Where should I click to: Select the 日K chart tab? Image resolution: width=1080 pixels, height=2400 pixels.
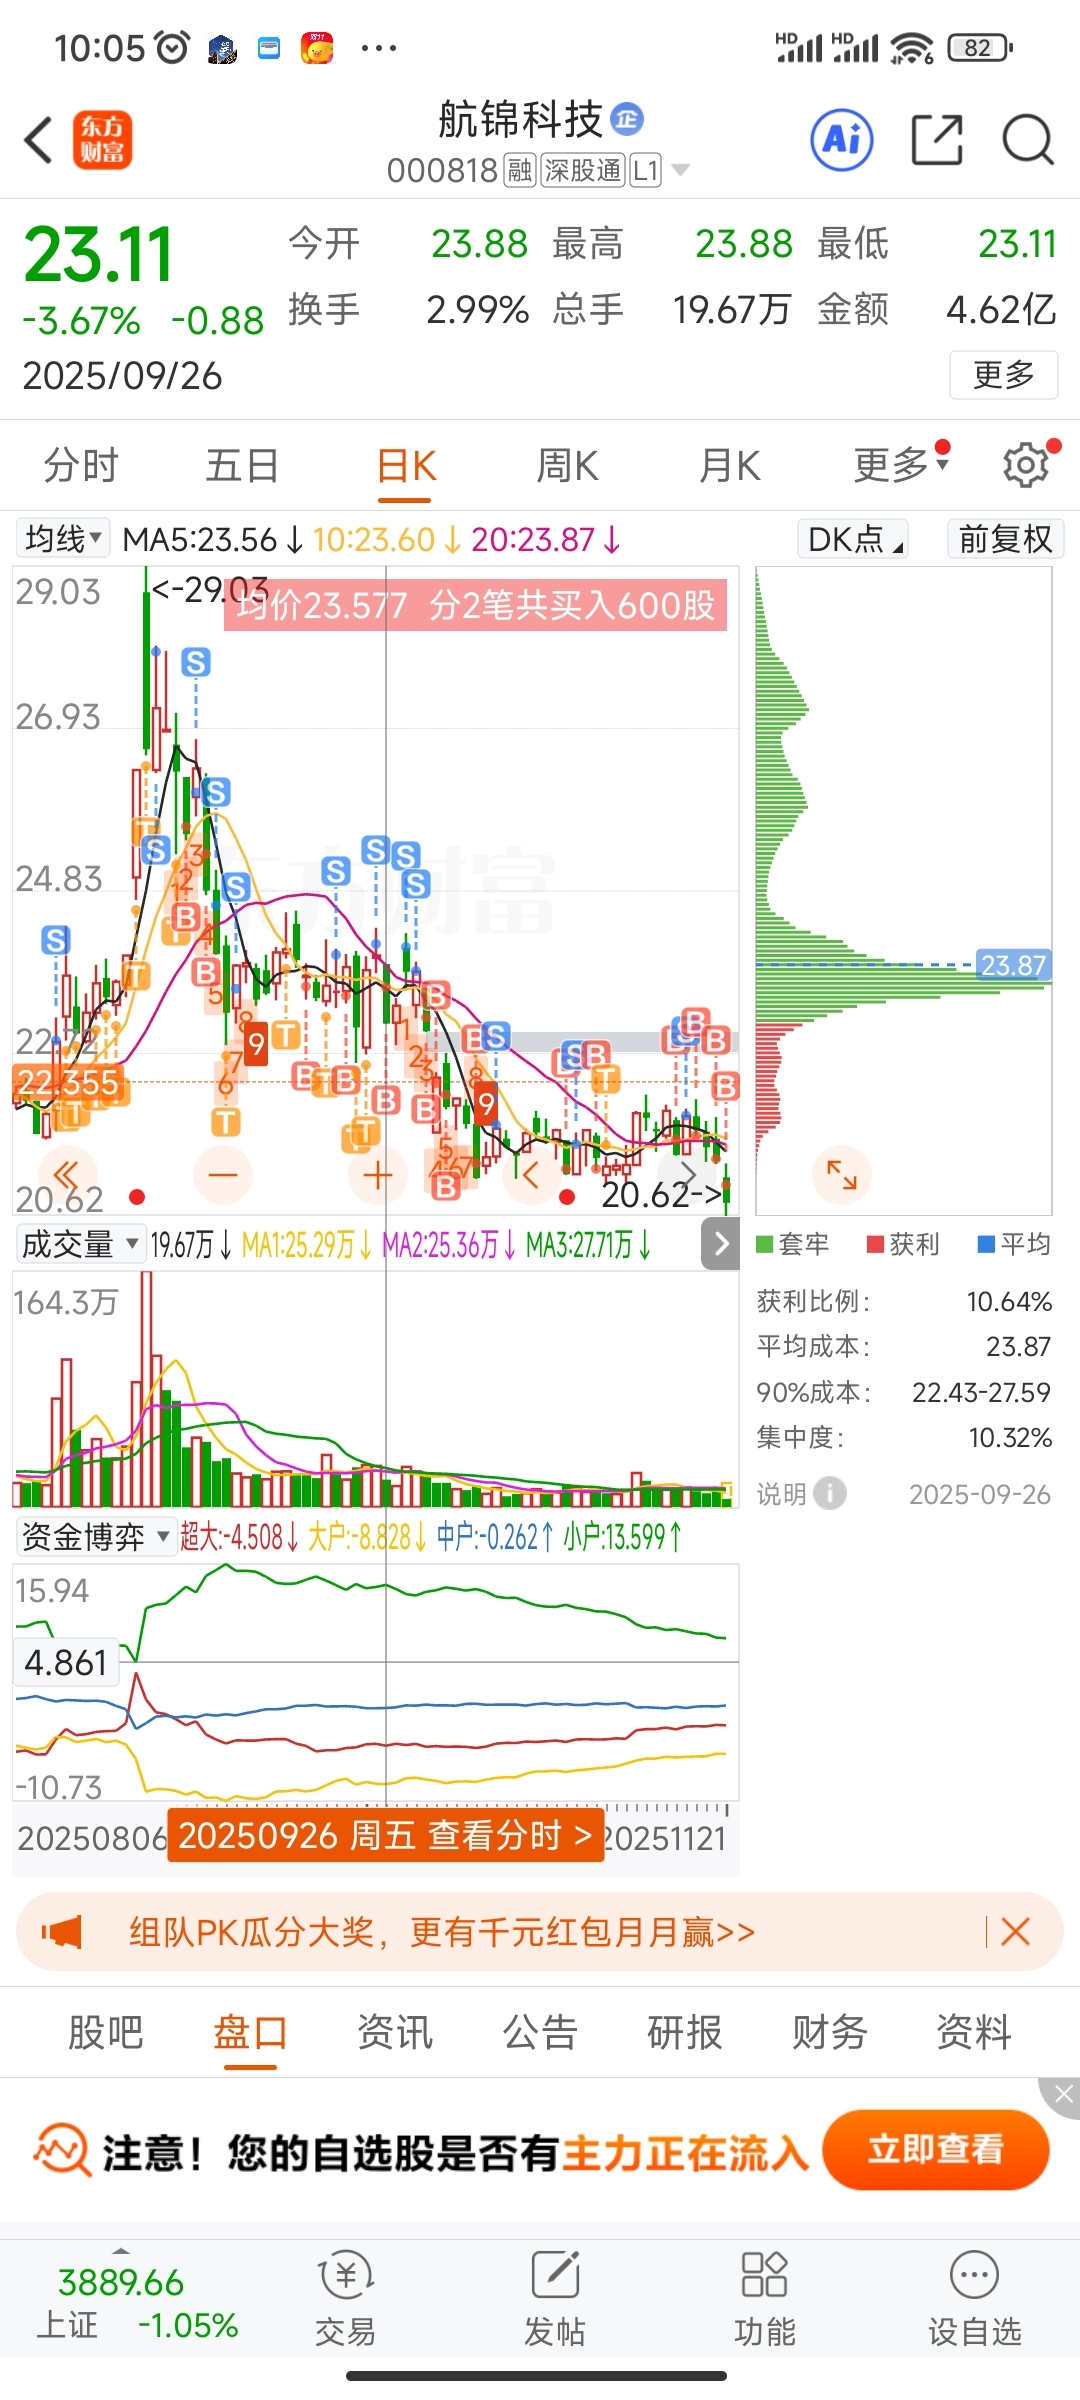[406, 466]
